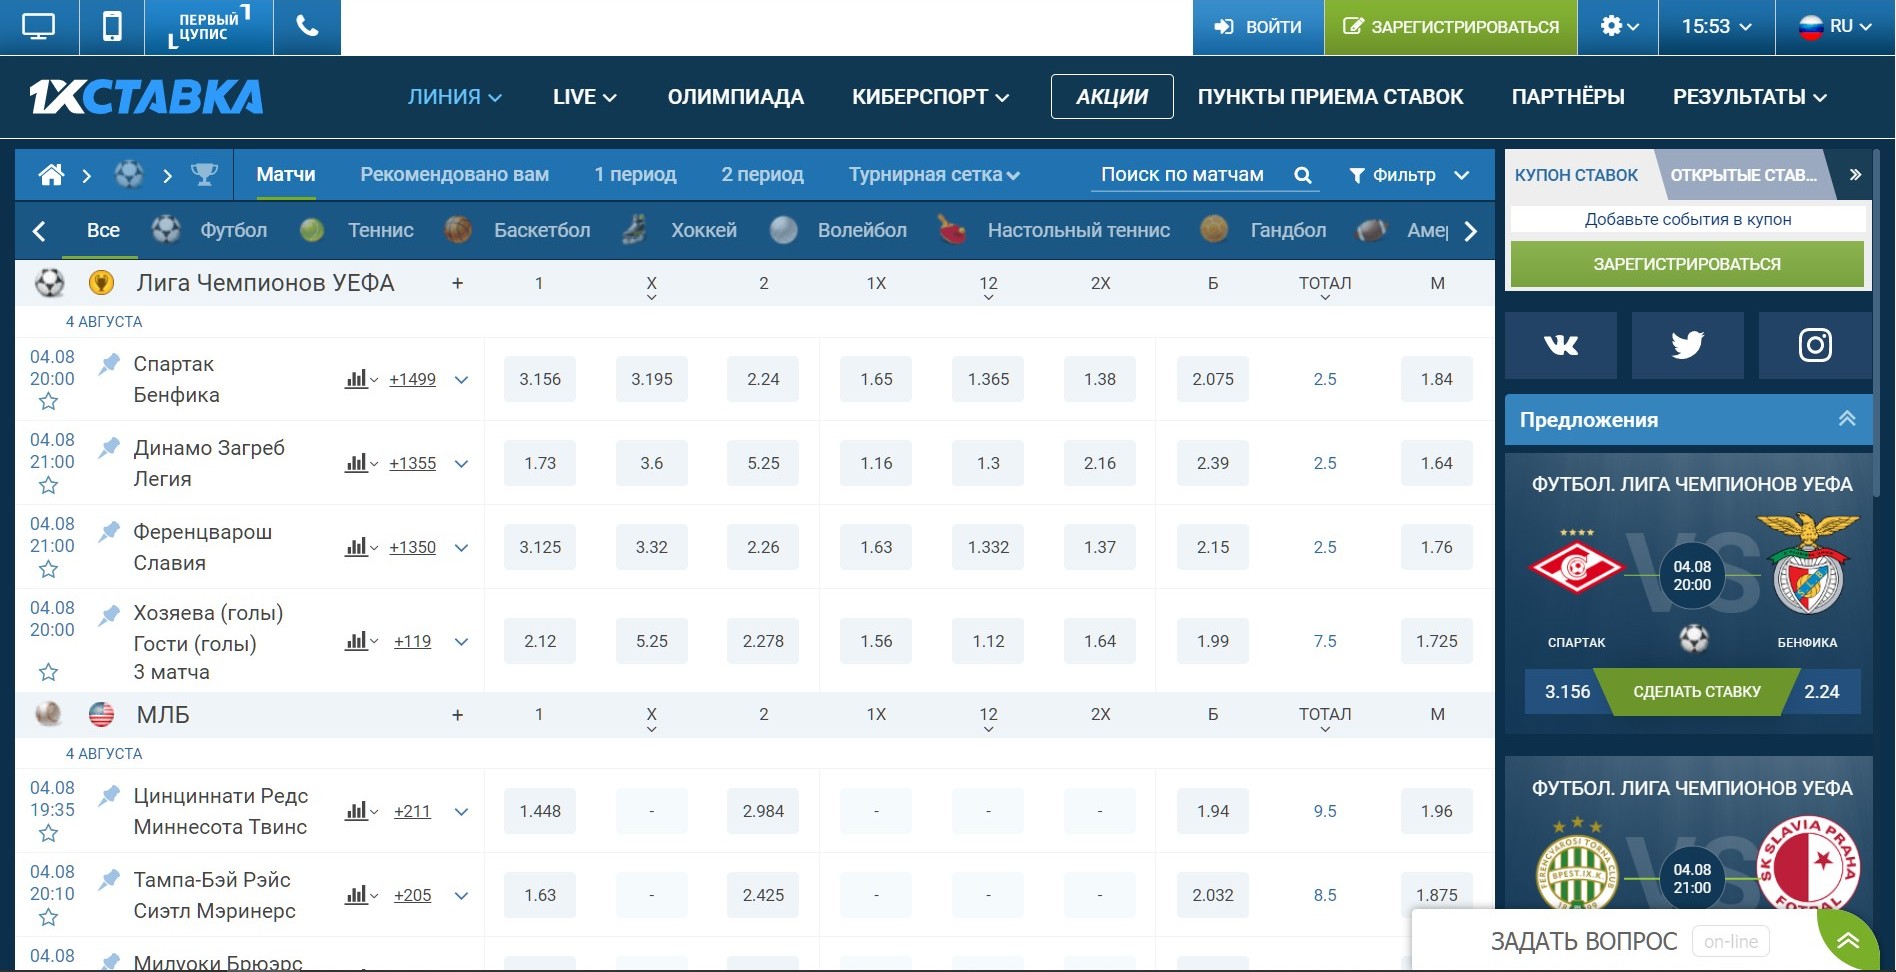1896x972 pixels.
Task: Expand the LIVE menu
Action: pos(585,97)
